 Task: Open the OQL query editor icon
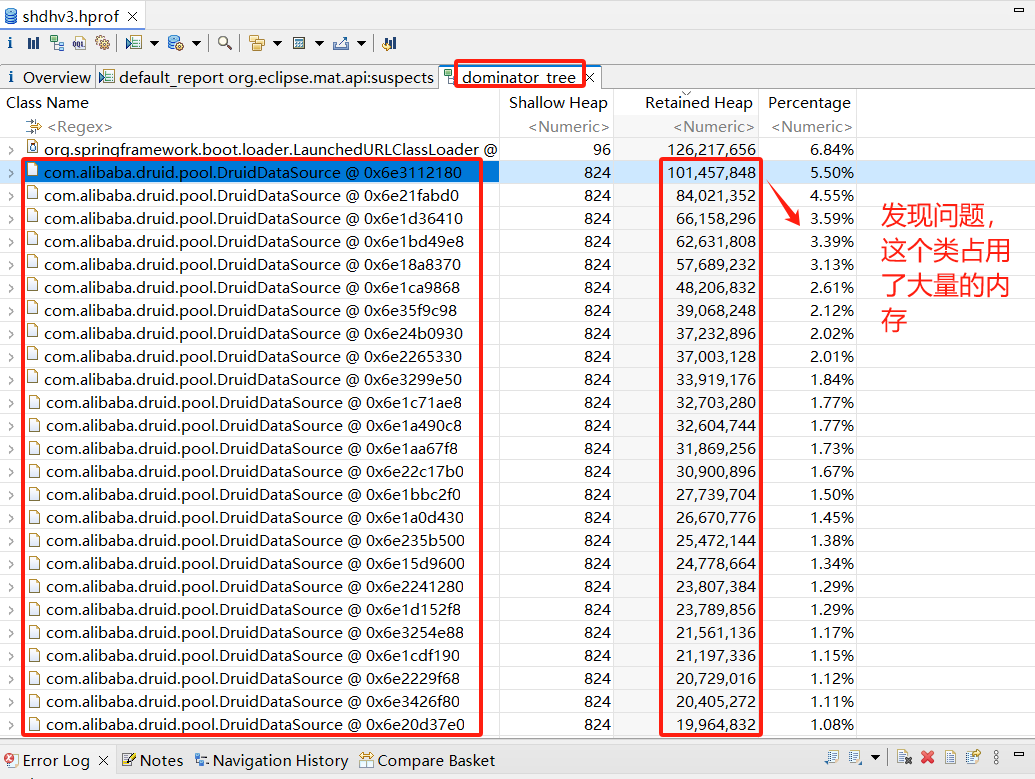click(79, 44)
